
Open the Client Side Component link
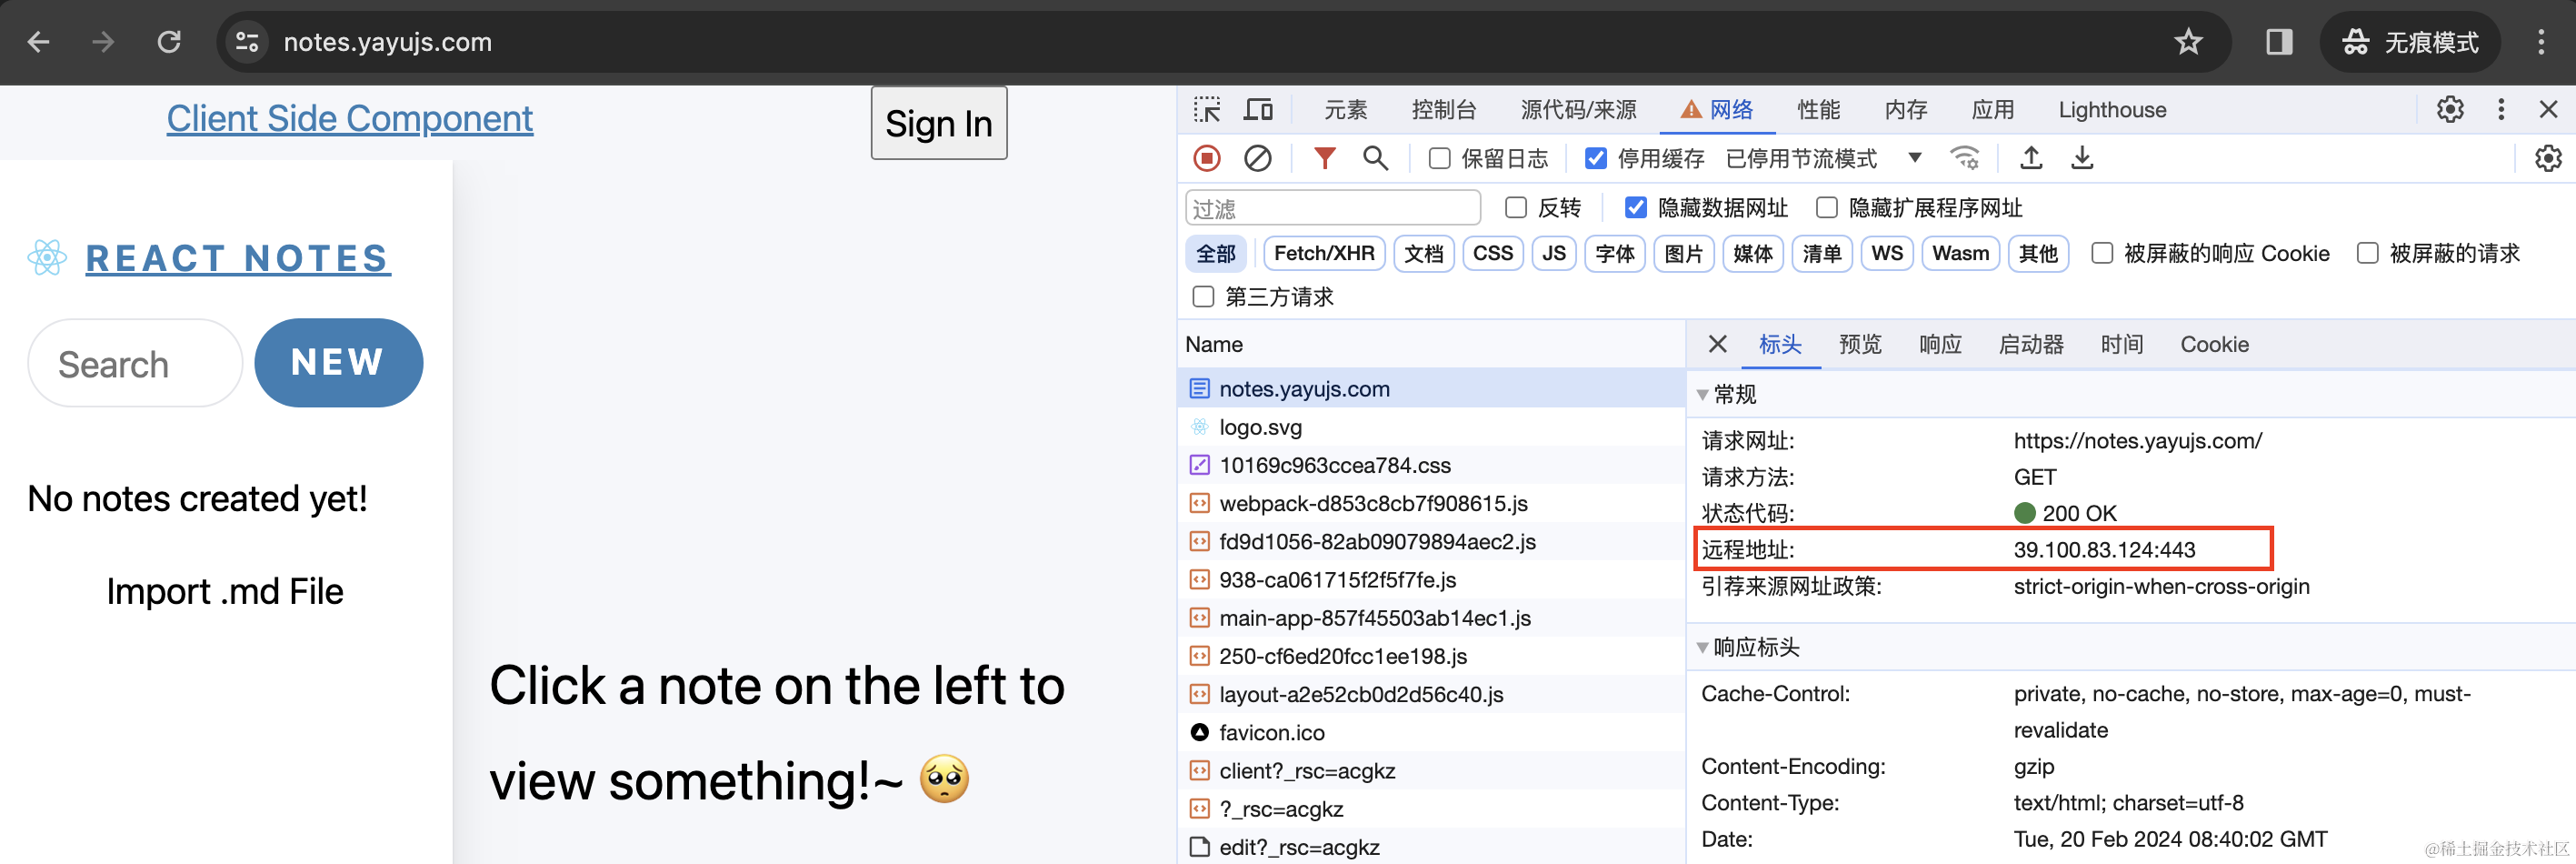[x=349, y=119]
